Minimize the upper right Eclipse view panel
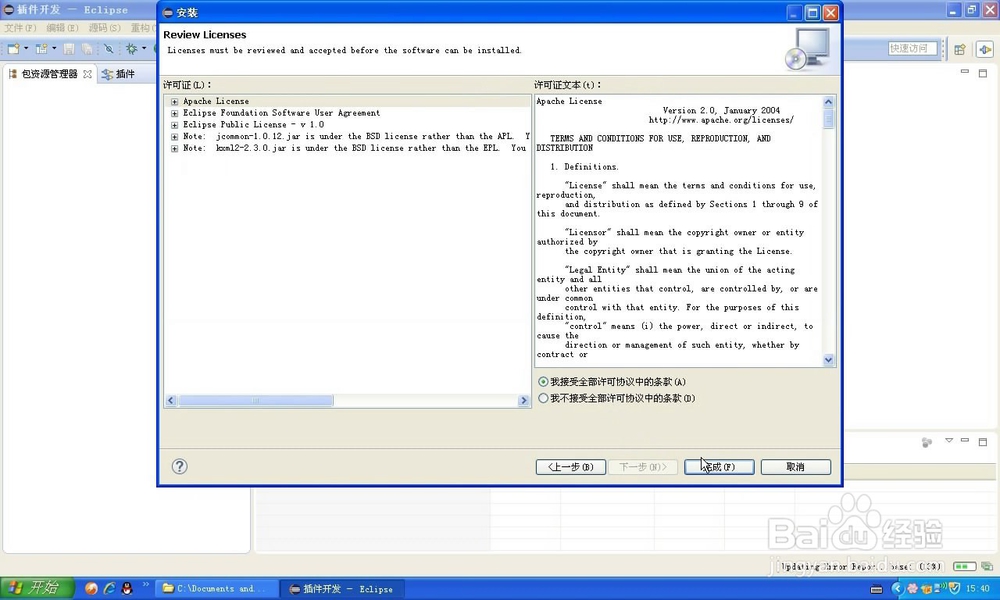This screenshot has height=600, width=1000. (x=965, y=73)
